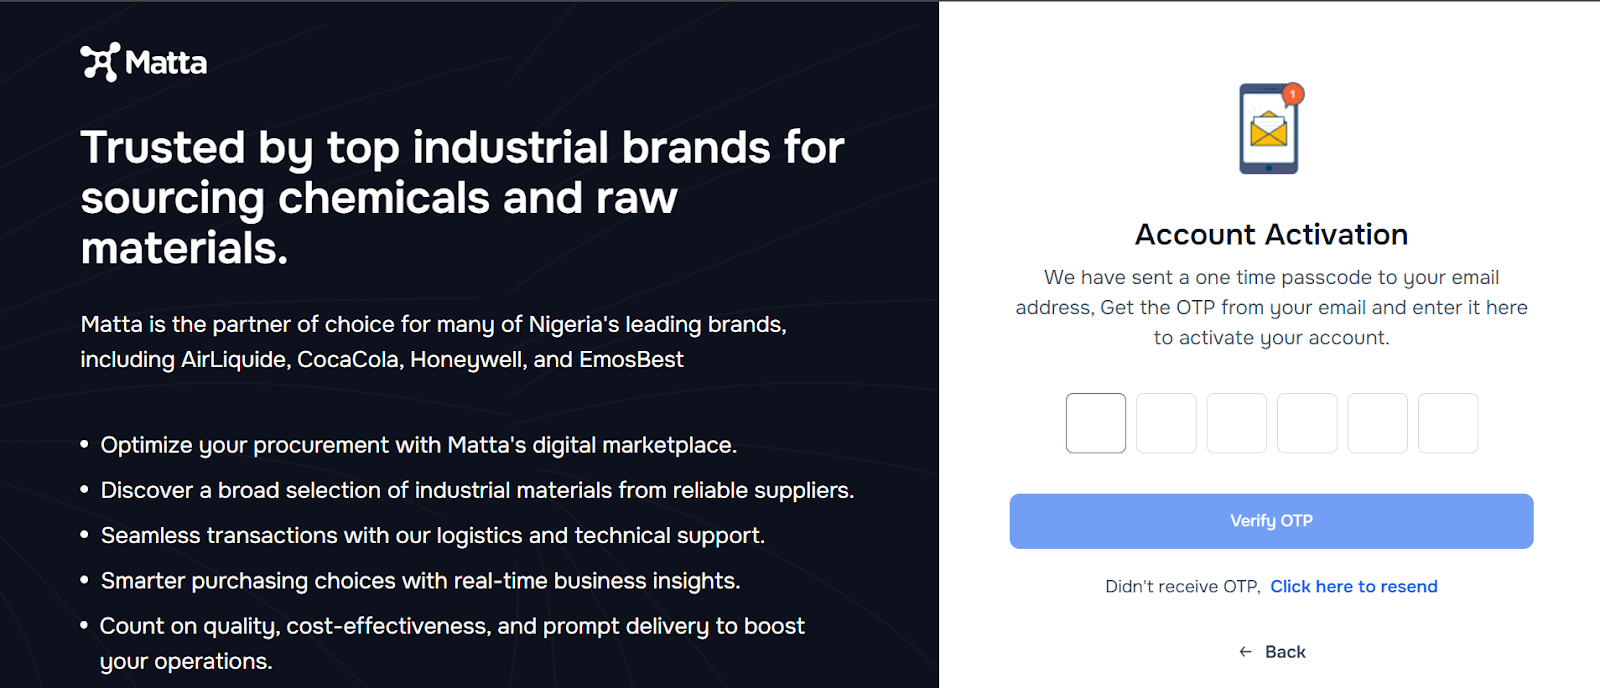Click the red notification badge on phone icon
This screenshot has height=688, width=1600.
point(1293,94)
